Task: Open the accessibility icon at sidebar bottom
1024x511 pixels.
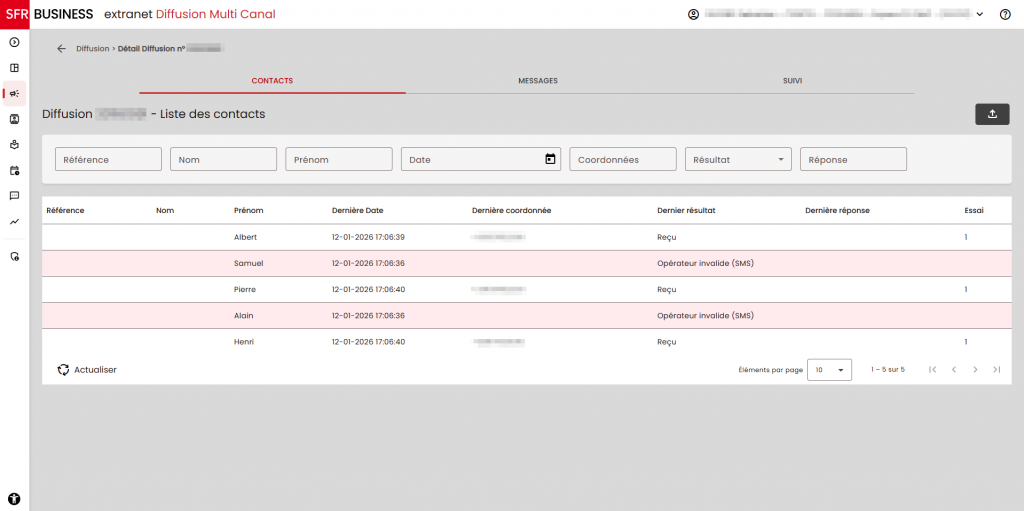Action: coord(14,497)
